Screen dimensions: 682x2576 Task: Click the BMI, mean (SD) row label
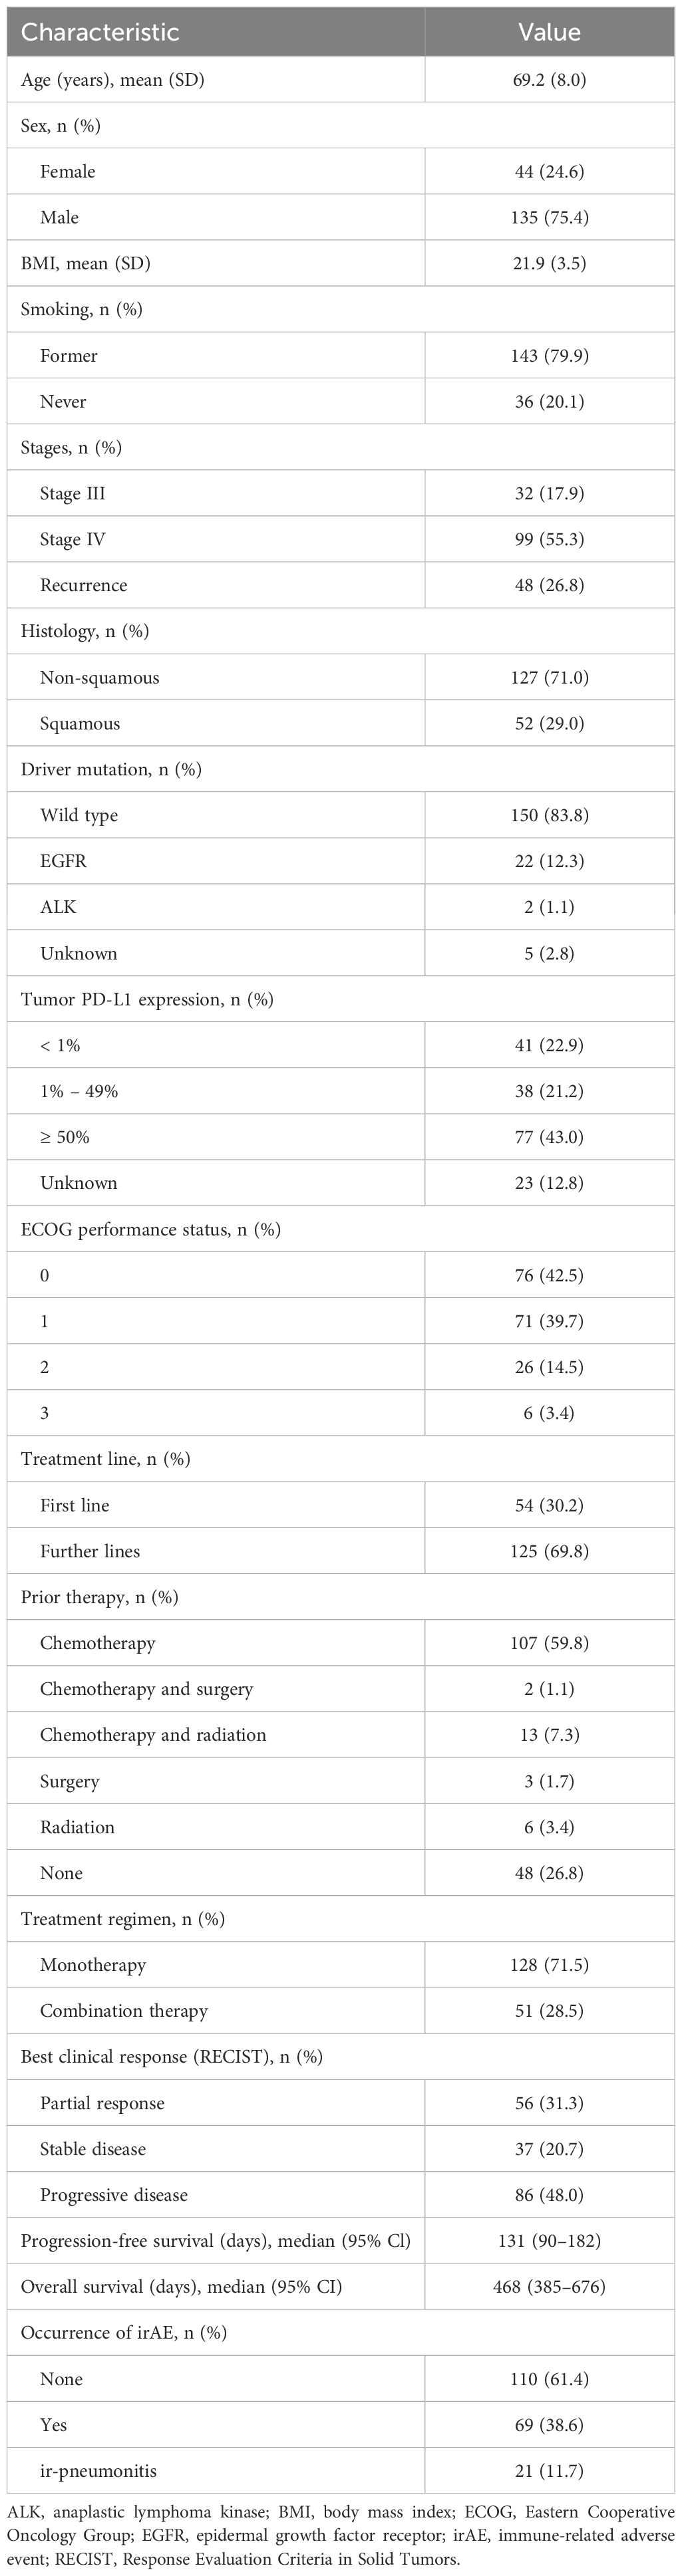(86, 263)
